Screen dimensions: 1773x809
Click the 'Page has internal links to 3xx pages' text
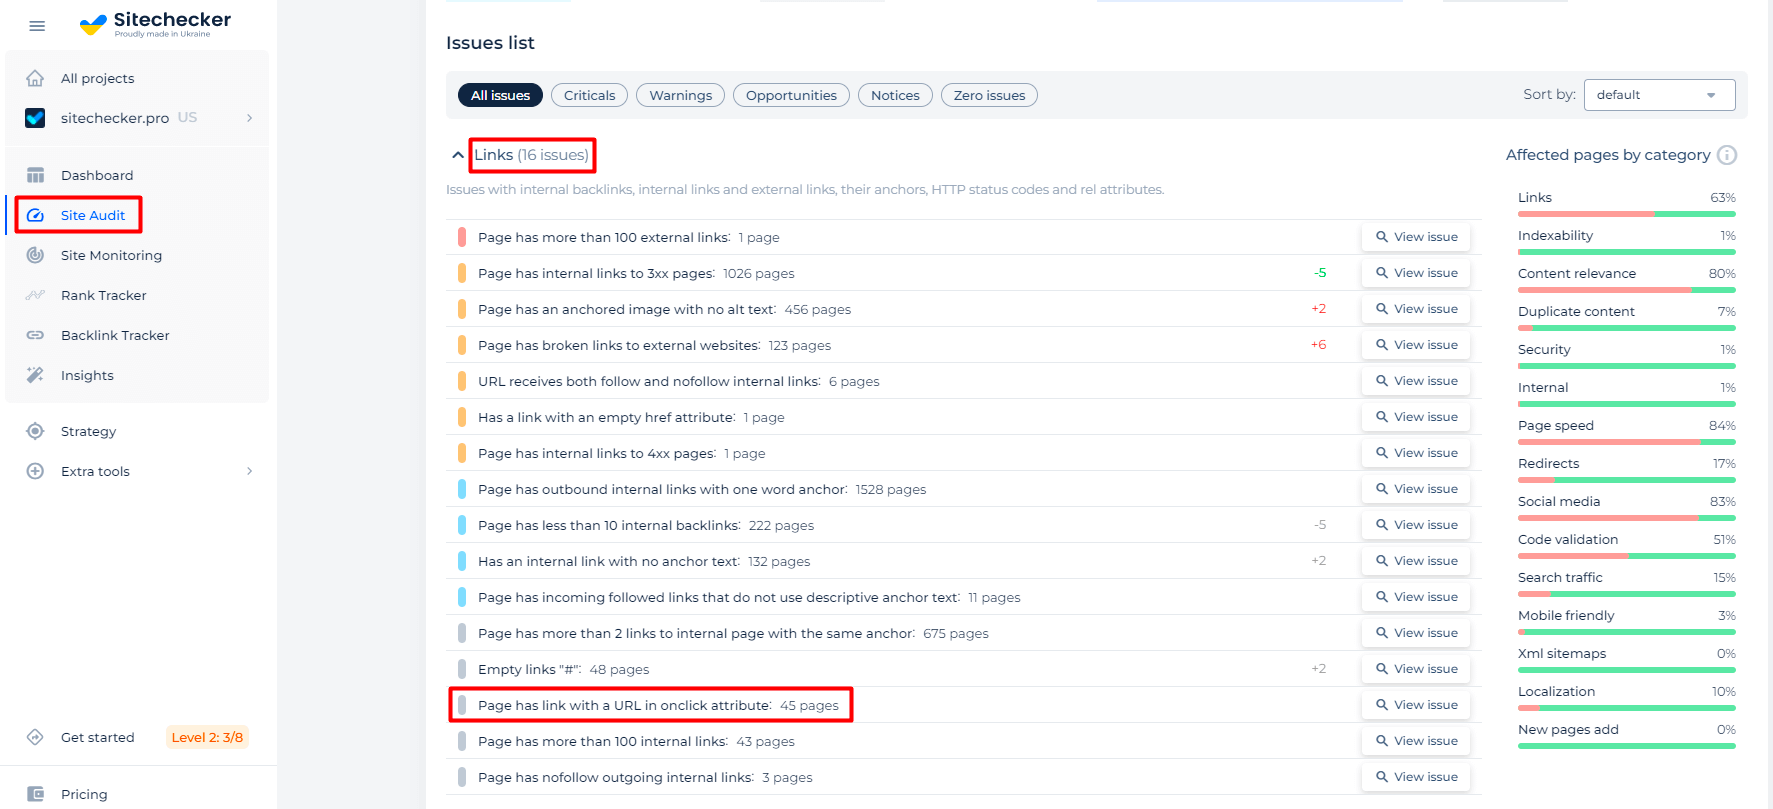[596, 273]
